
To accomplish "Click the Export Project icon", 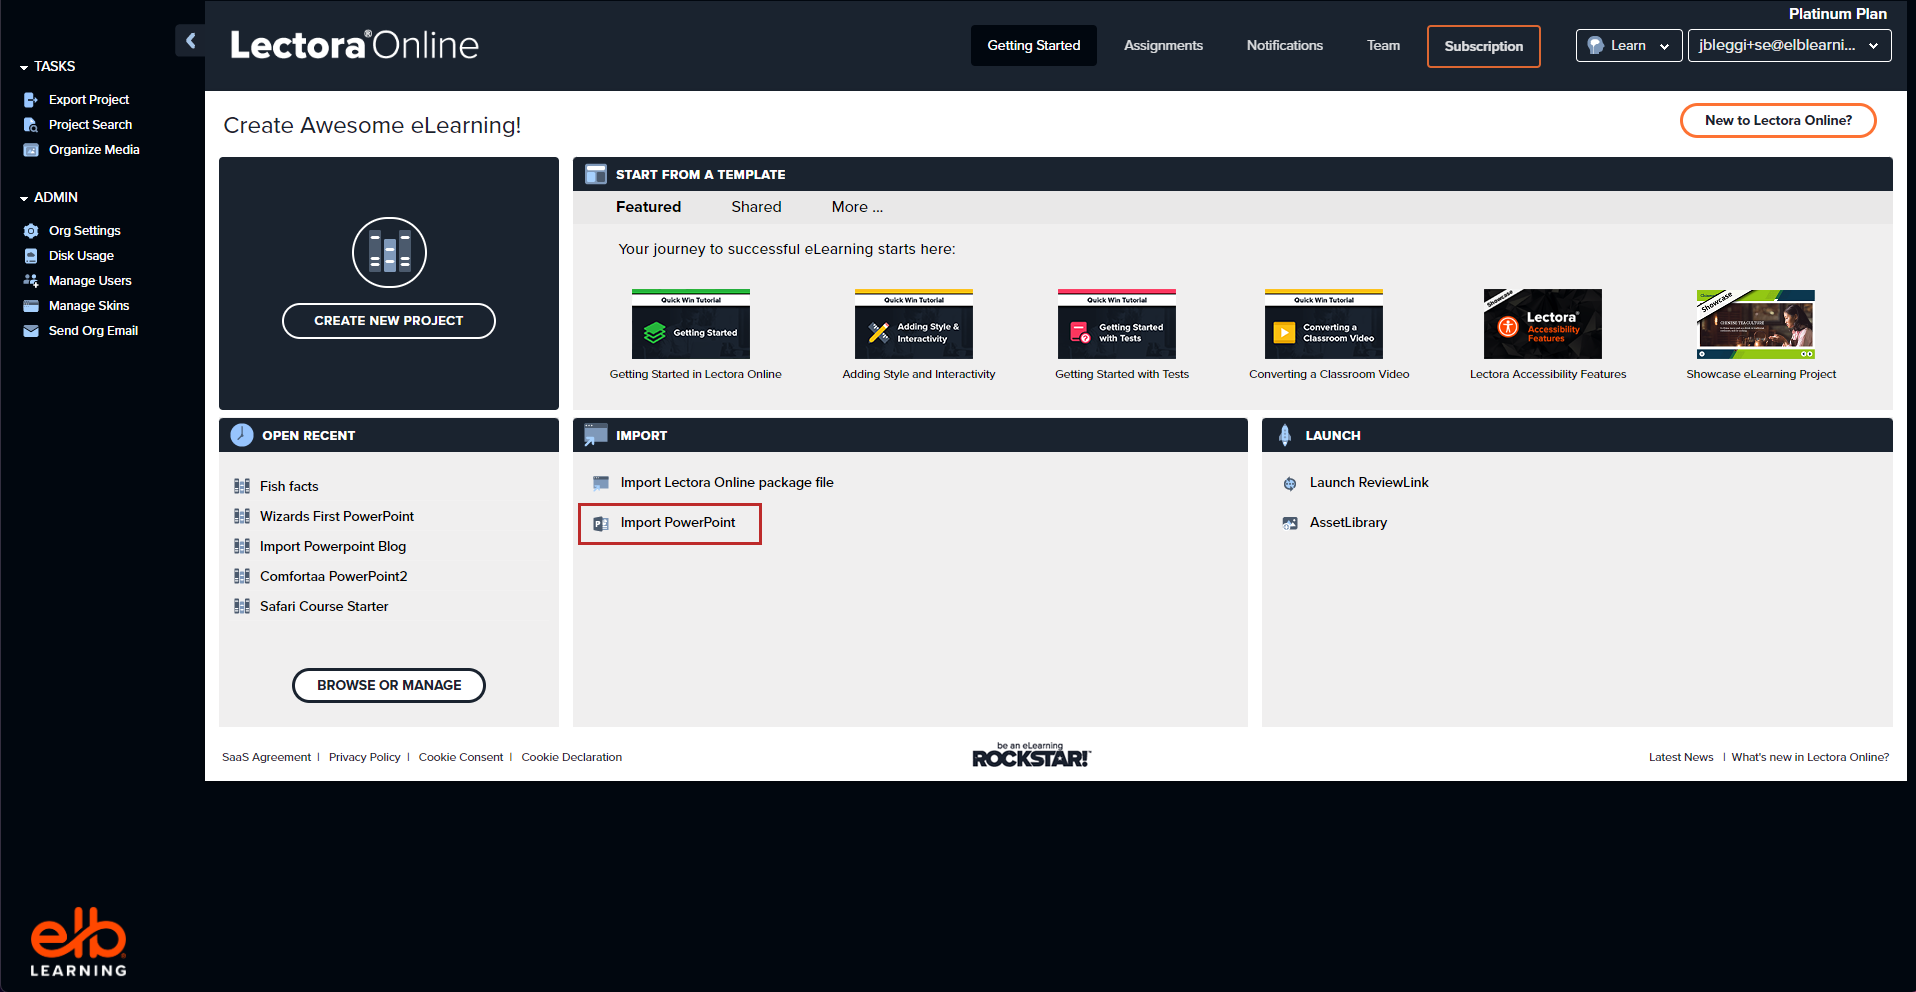I will tap(31, 100).
